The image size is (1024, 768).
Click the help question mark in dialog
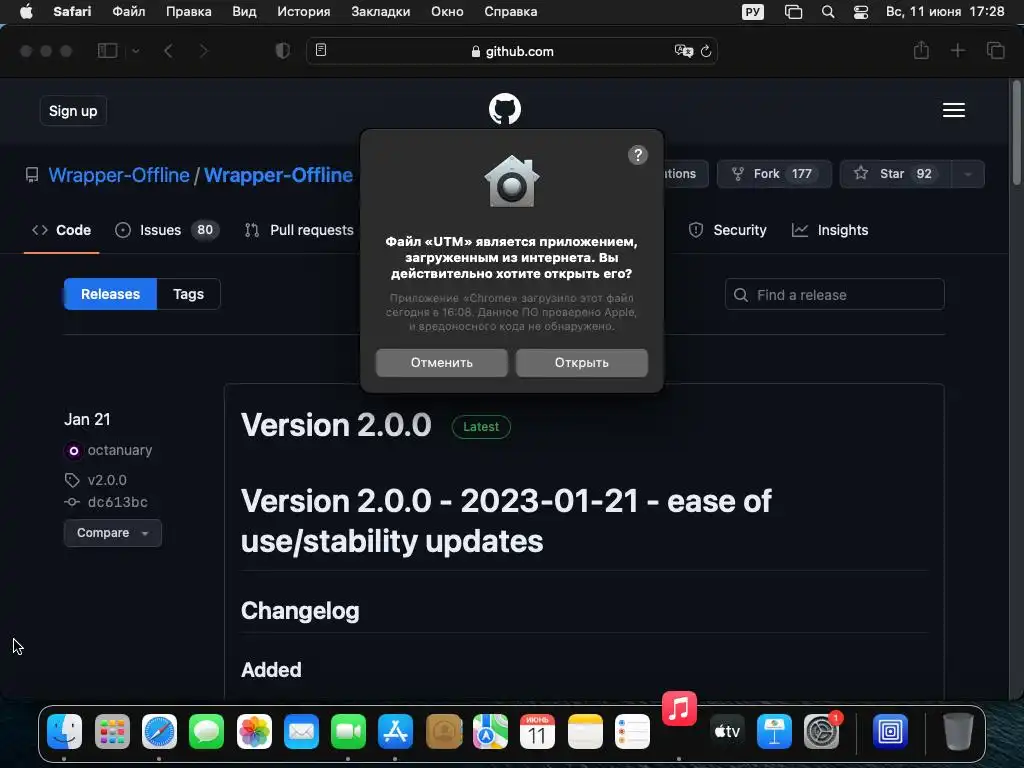(x=637, y=155)
